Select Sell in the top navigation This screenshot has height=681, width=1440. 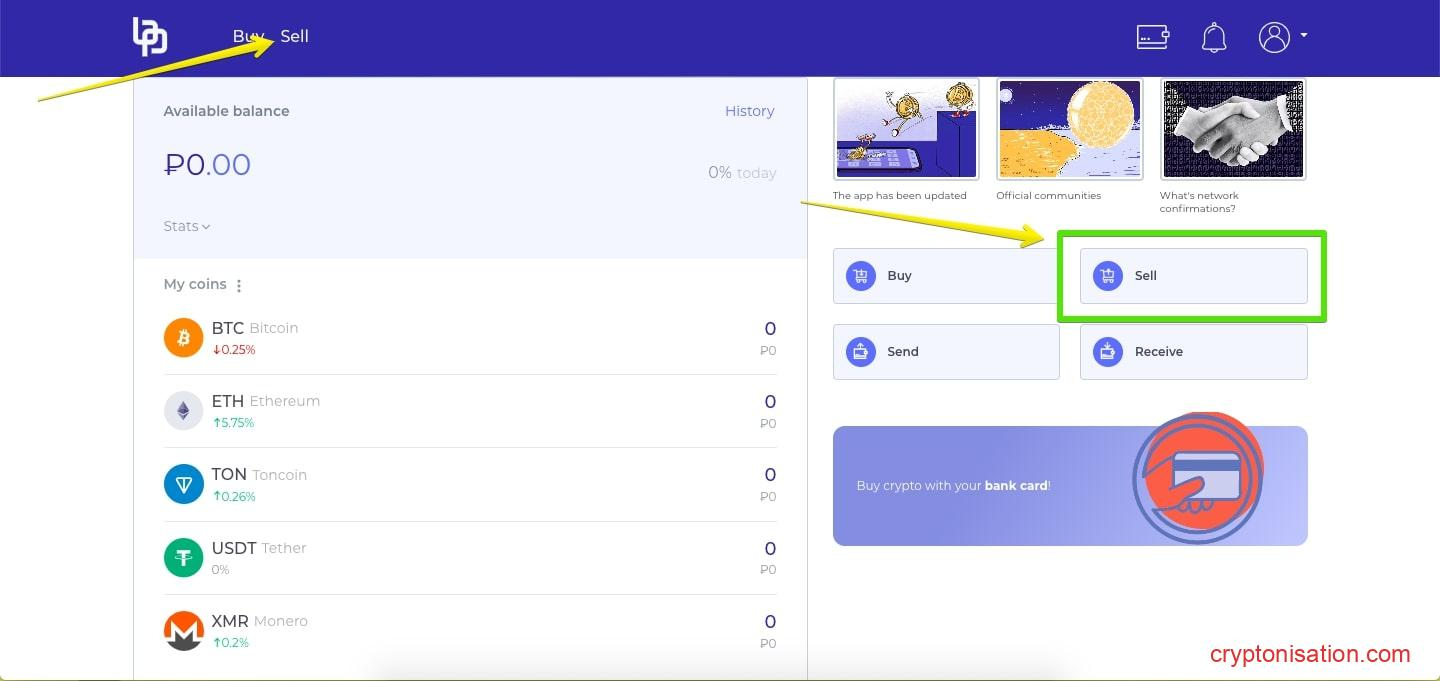[x=295, y=36]
